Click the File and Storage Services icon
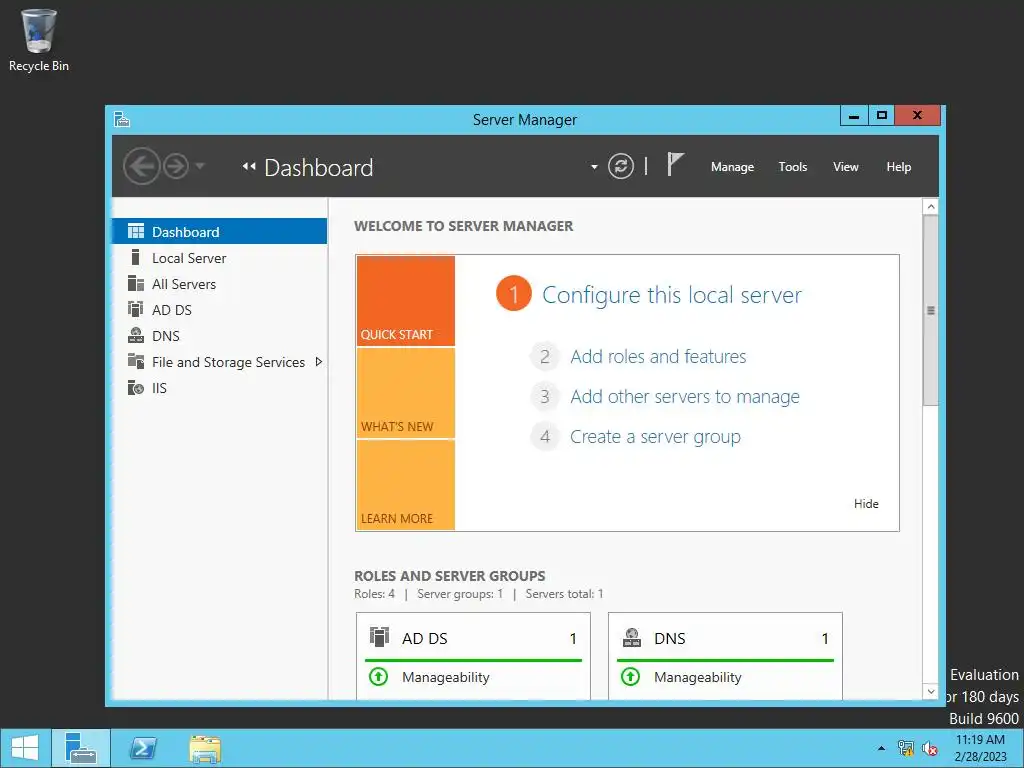 coord(136,361)
